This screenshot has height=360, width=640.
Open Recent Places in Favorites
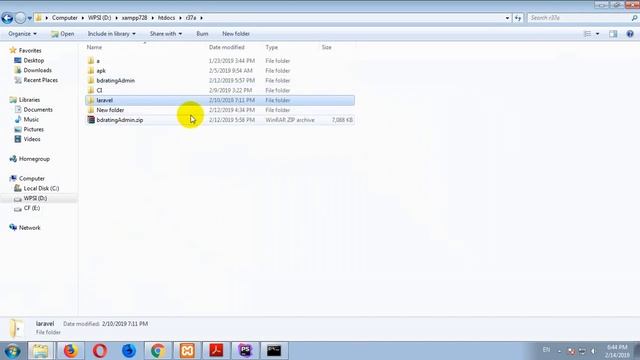[40, 80]
